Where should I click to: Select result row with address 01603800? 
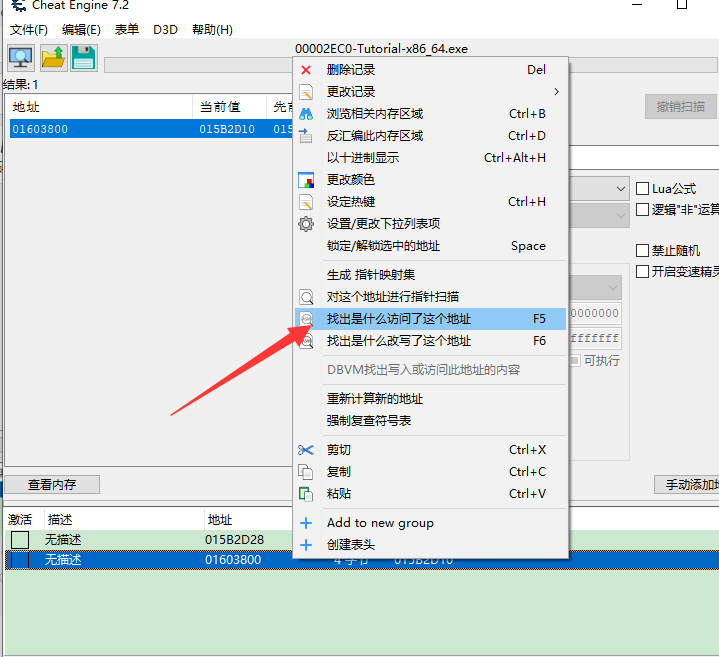[151, 129]
